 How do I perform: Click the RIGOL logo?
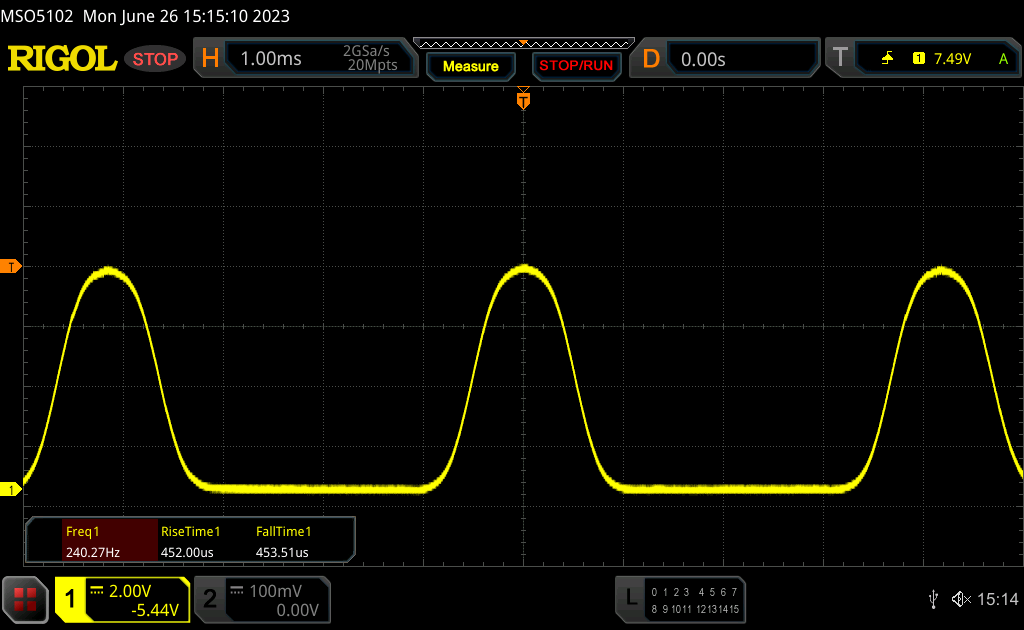62,59
